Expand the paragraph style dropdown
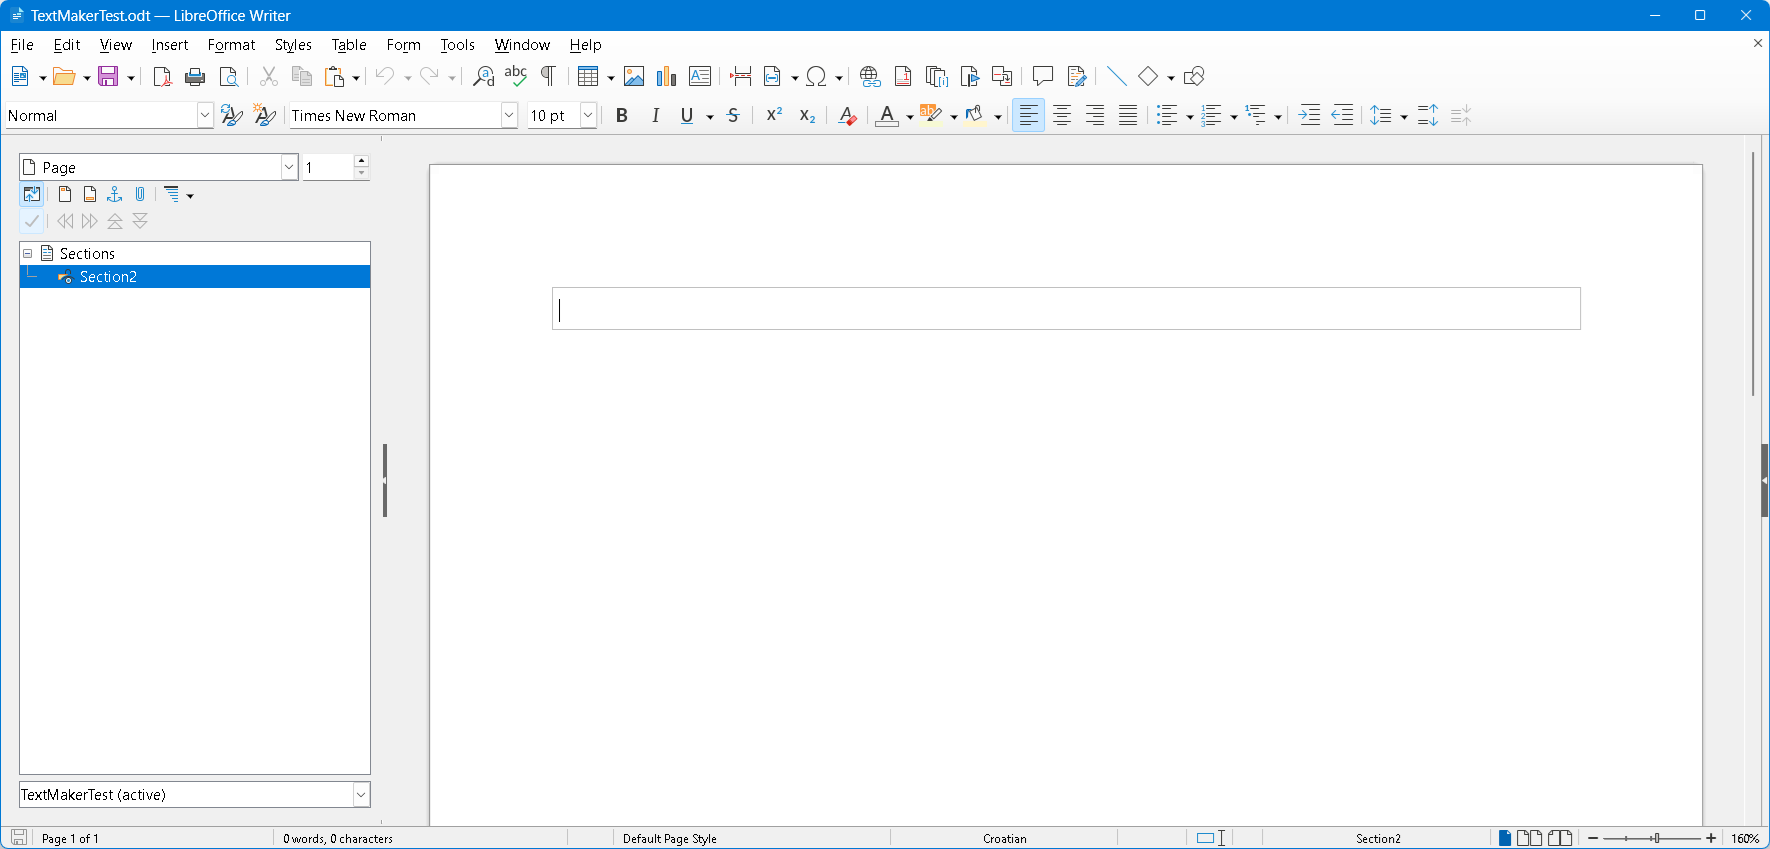The image size is (1770, 849). click(205, 116)
